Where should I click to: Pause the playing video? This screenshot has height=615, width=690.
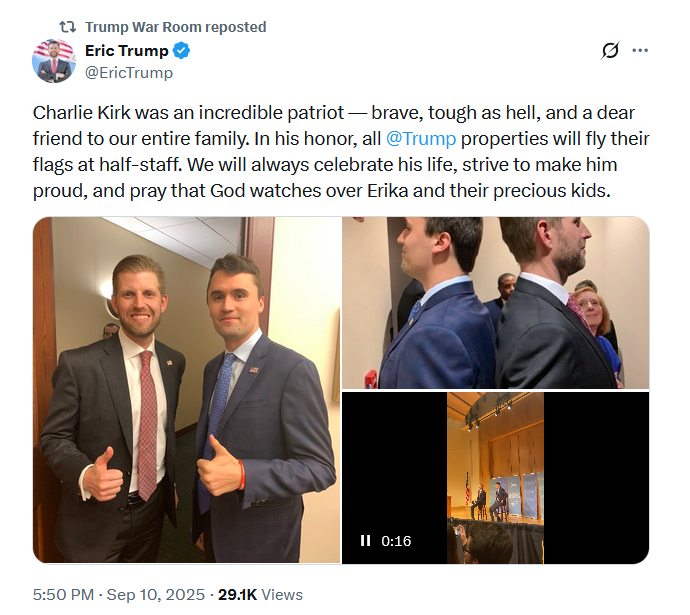366,541
